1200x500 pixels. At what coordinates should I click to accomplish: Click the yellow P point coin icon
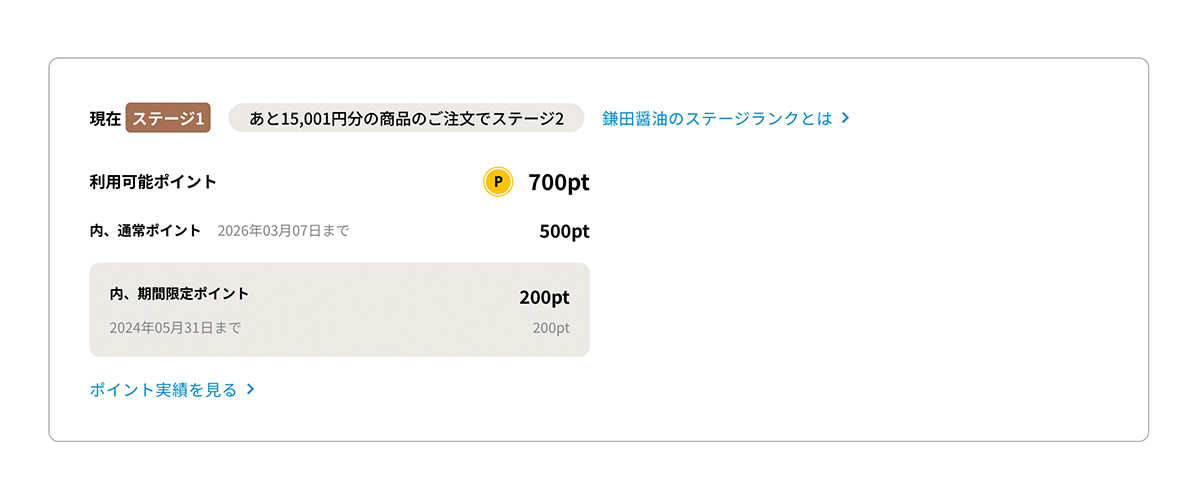[x=498, y=182]
